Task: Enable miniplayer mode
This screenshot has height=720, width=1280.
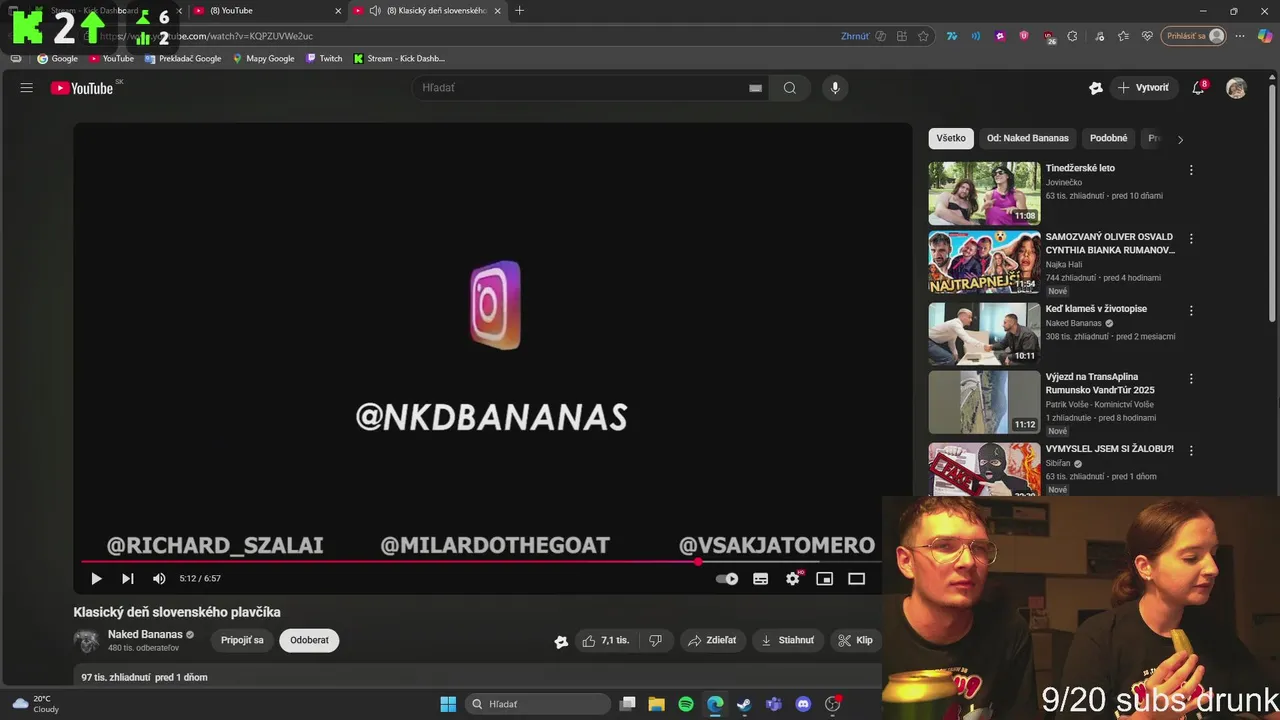Action: coord(825,578)
